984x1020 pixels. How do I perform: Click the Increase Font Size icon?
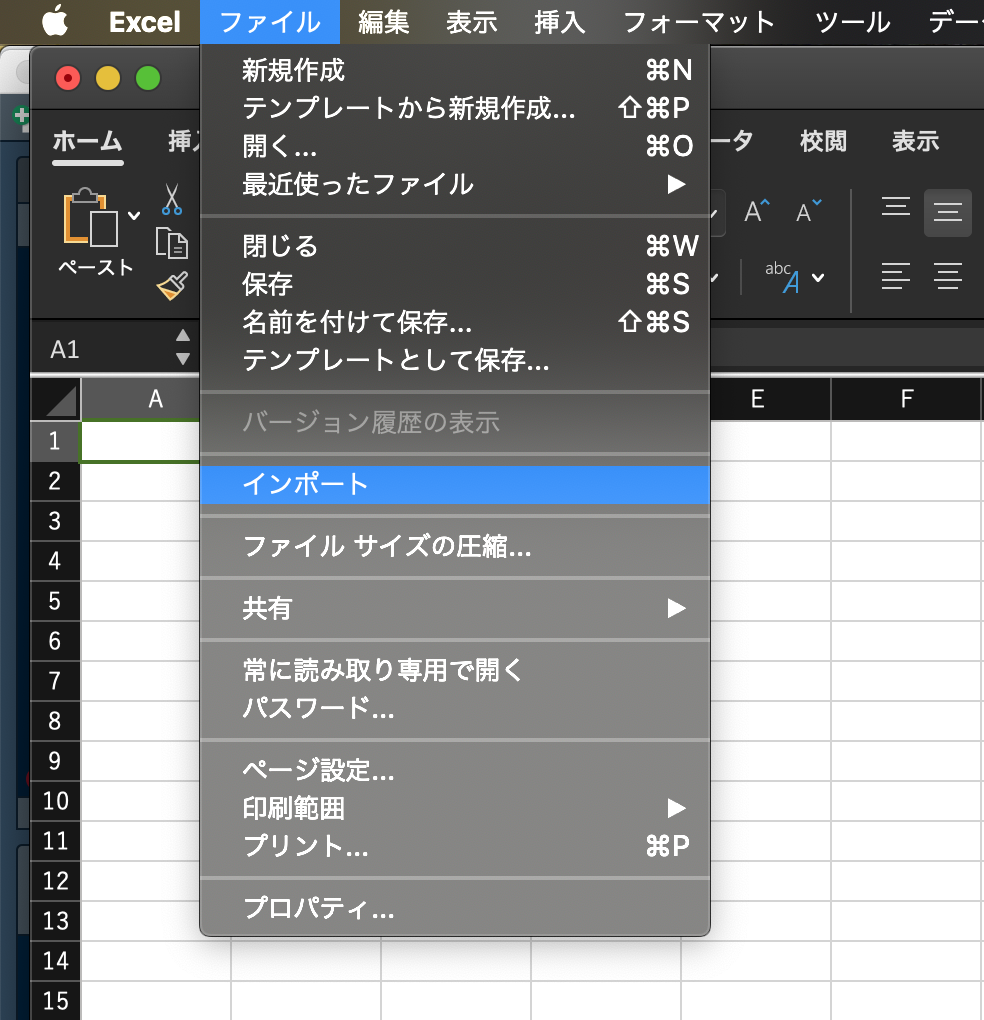[754, 211]
